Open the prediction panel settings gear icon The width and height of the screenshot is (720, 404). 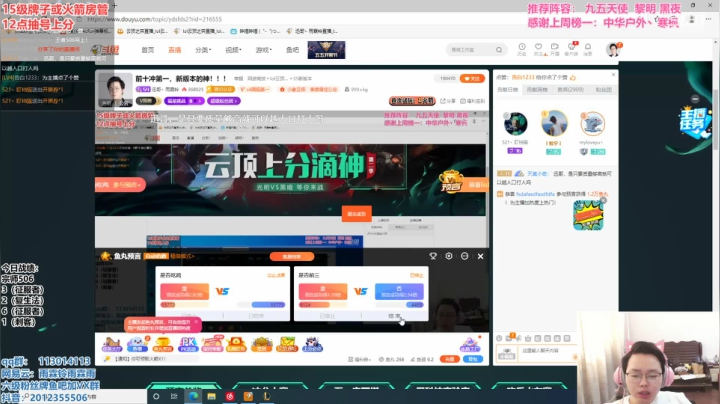pos(449,256)
